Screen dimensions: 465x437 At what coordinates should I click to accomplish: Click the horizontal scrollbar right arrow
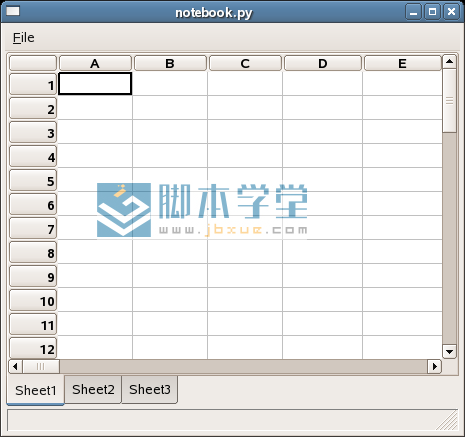434,366
